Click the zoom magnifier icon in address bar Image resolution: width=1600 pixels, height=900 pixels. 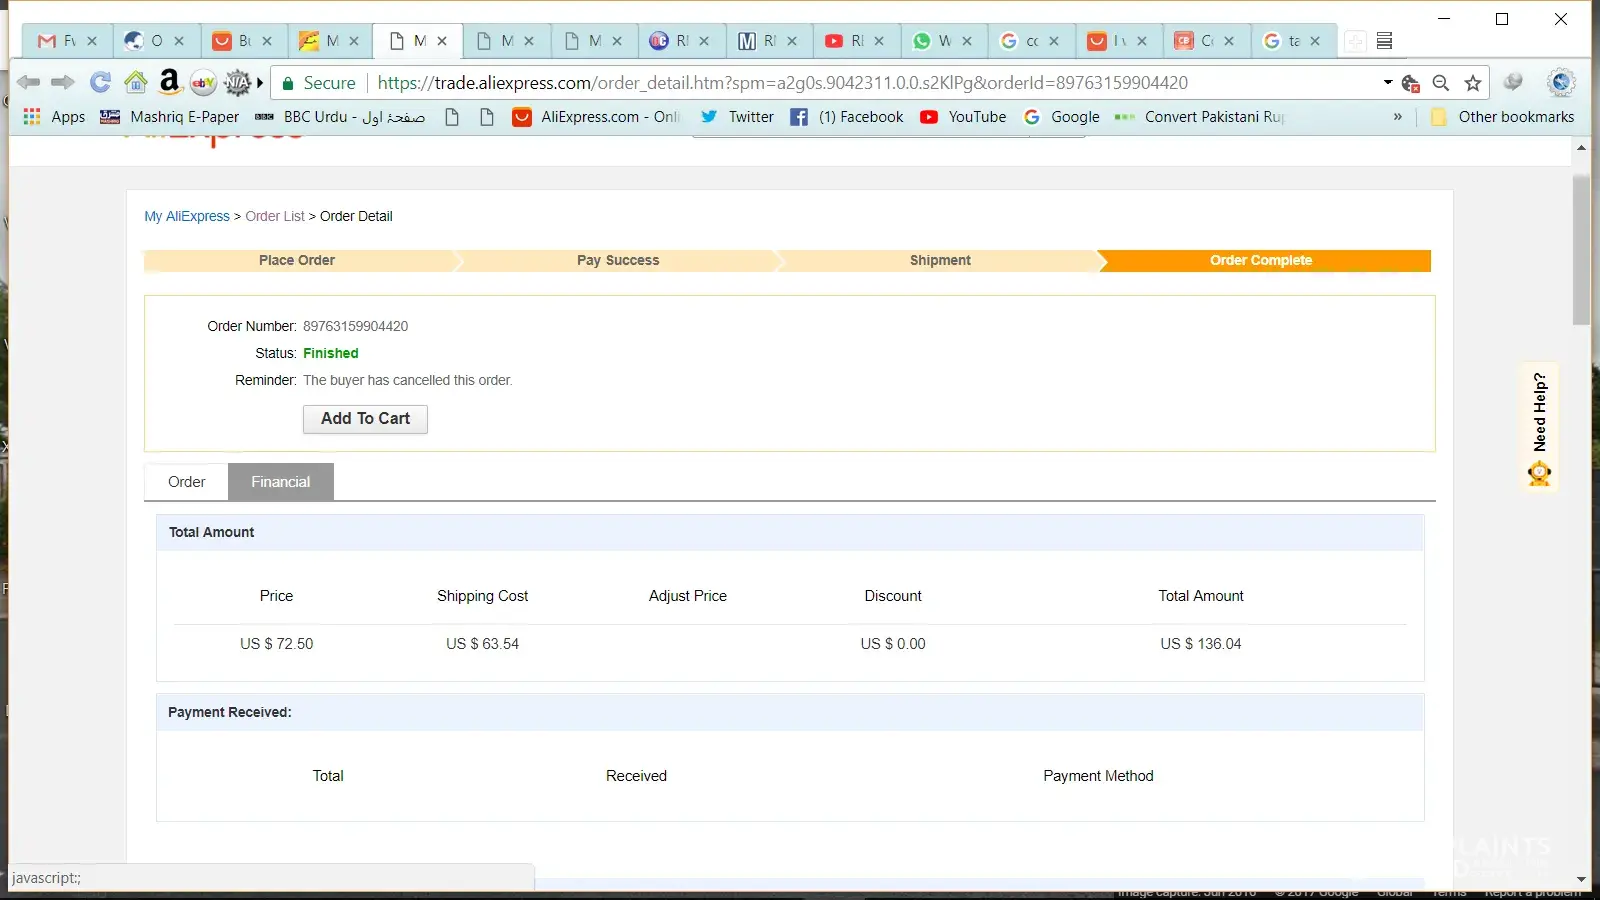1441,83
